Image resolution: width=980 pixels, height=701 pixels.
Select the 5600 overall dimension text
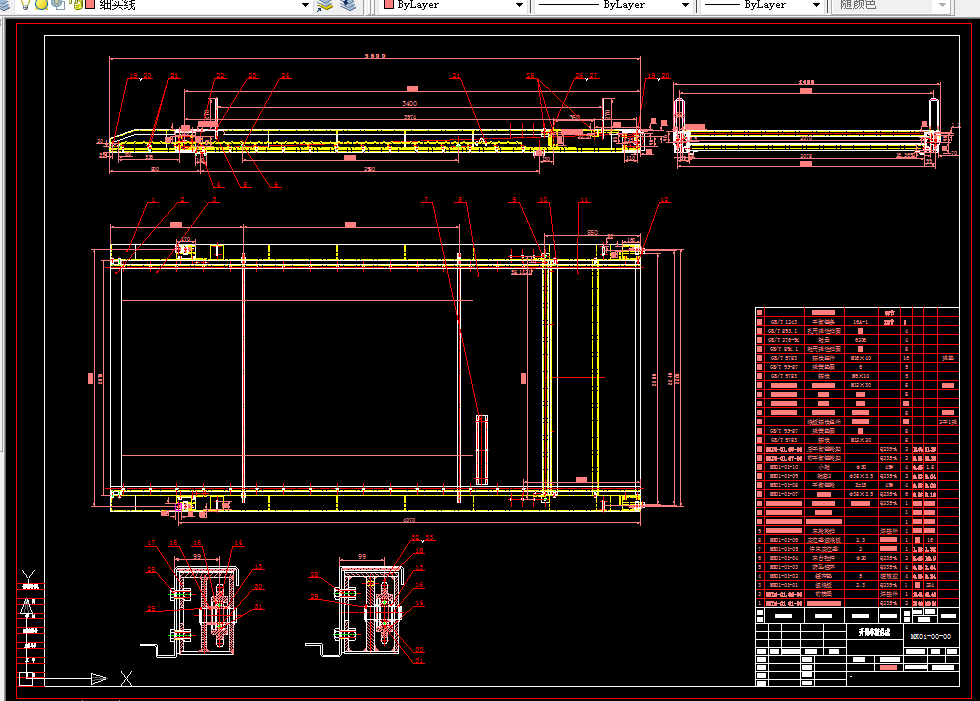click(x=375, y=56)
